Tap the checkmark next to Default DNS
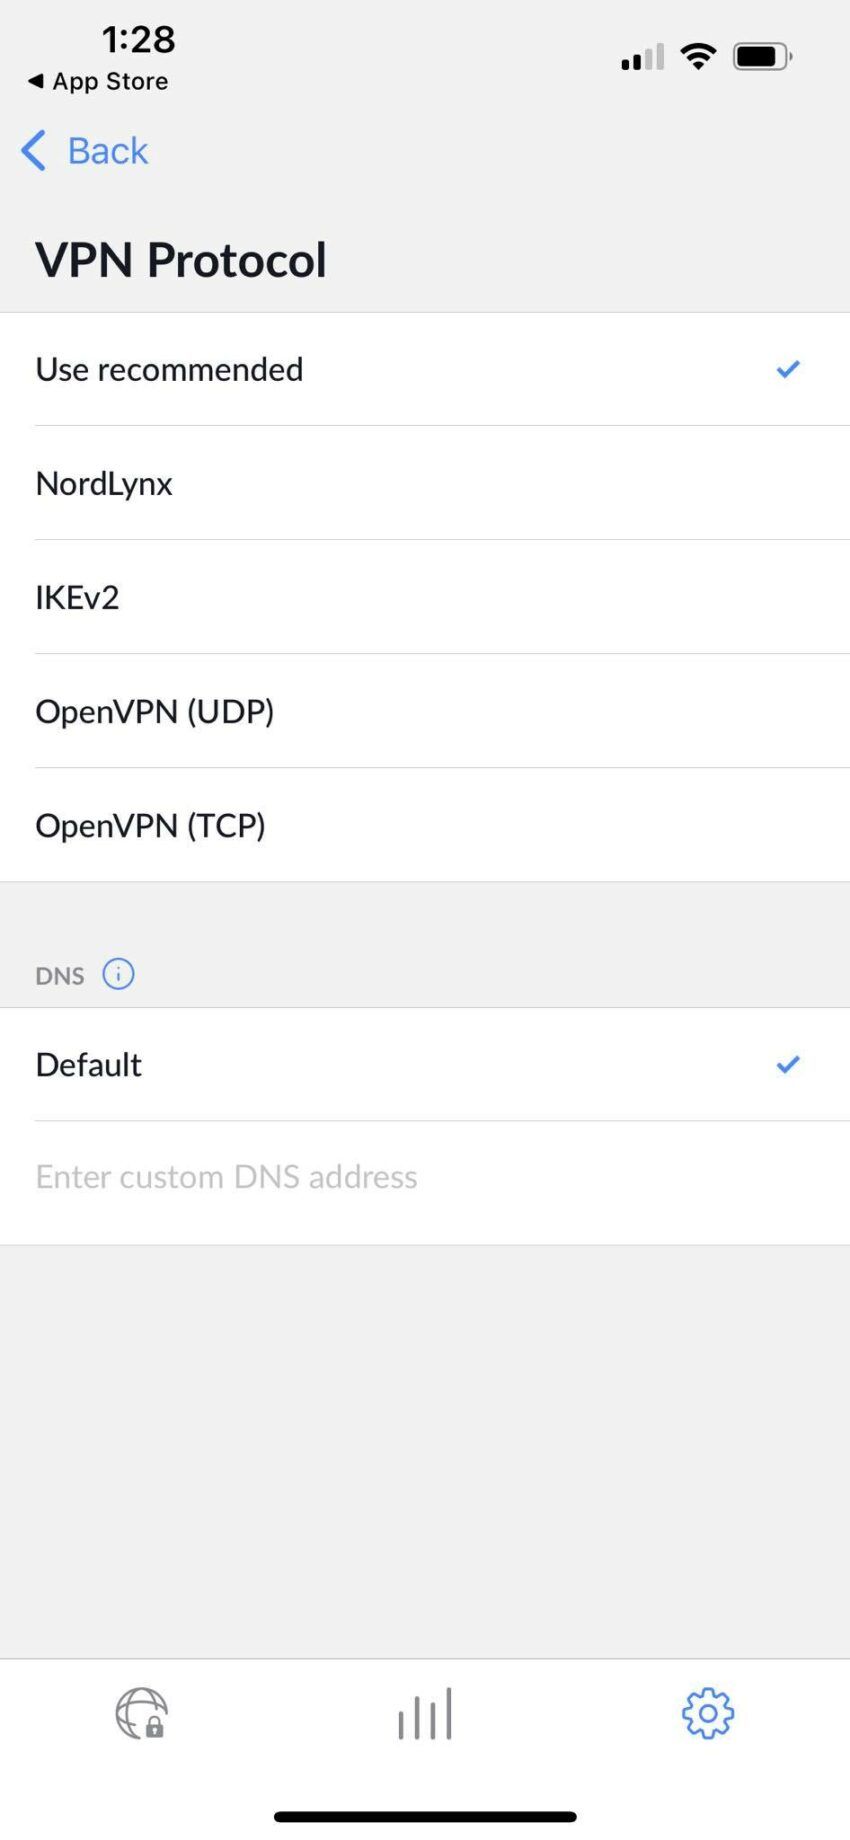 (787, 1064)
